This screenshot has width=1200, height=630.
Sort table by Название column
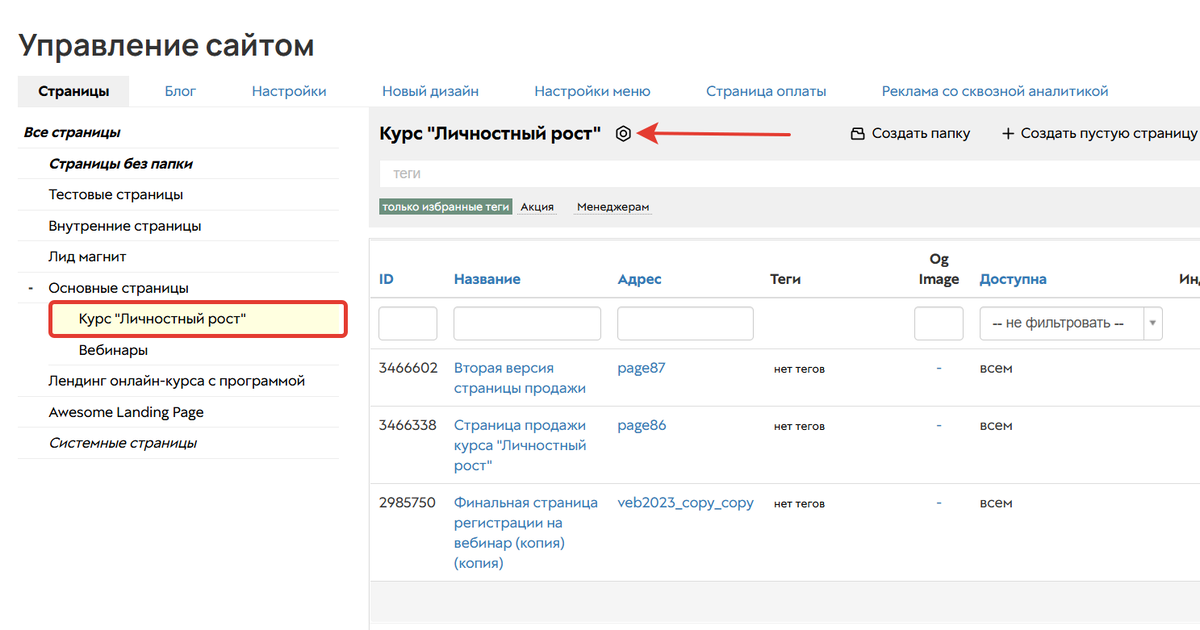[487, 279]
